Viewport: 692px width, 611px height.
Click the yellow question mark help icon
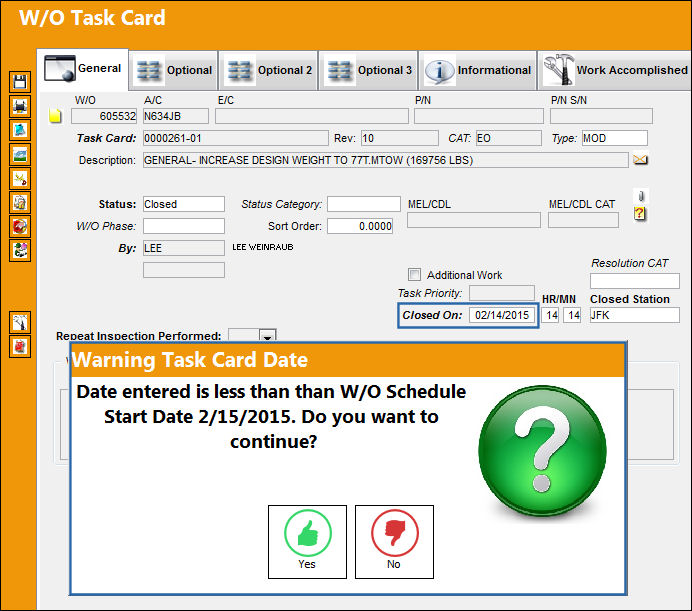pos(639,214)
